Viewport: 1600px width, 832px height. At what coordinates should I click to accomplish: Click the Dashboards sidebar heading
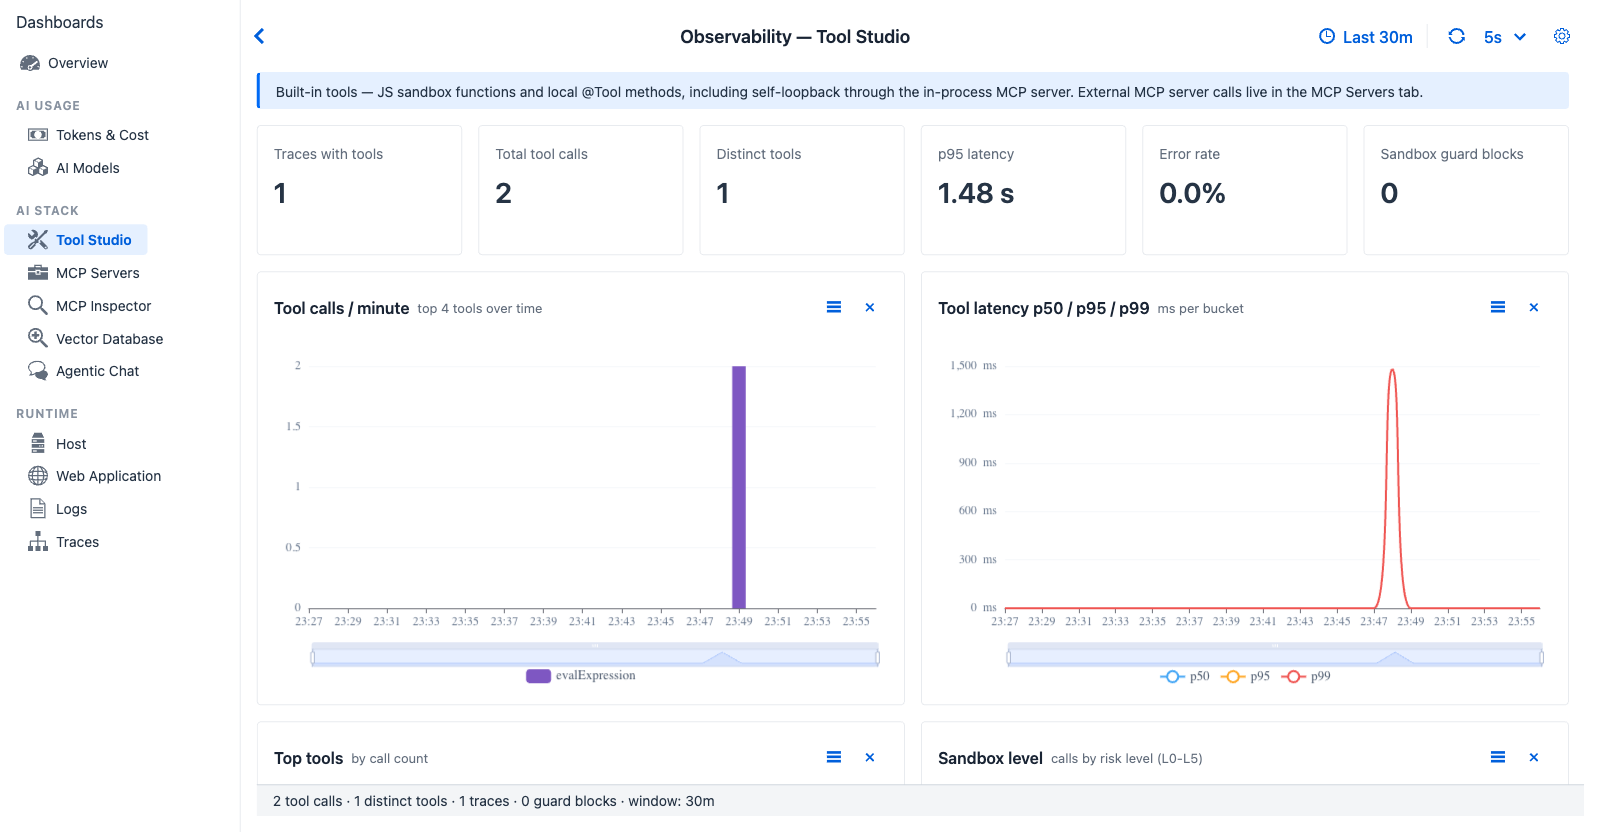point(60,22)
